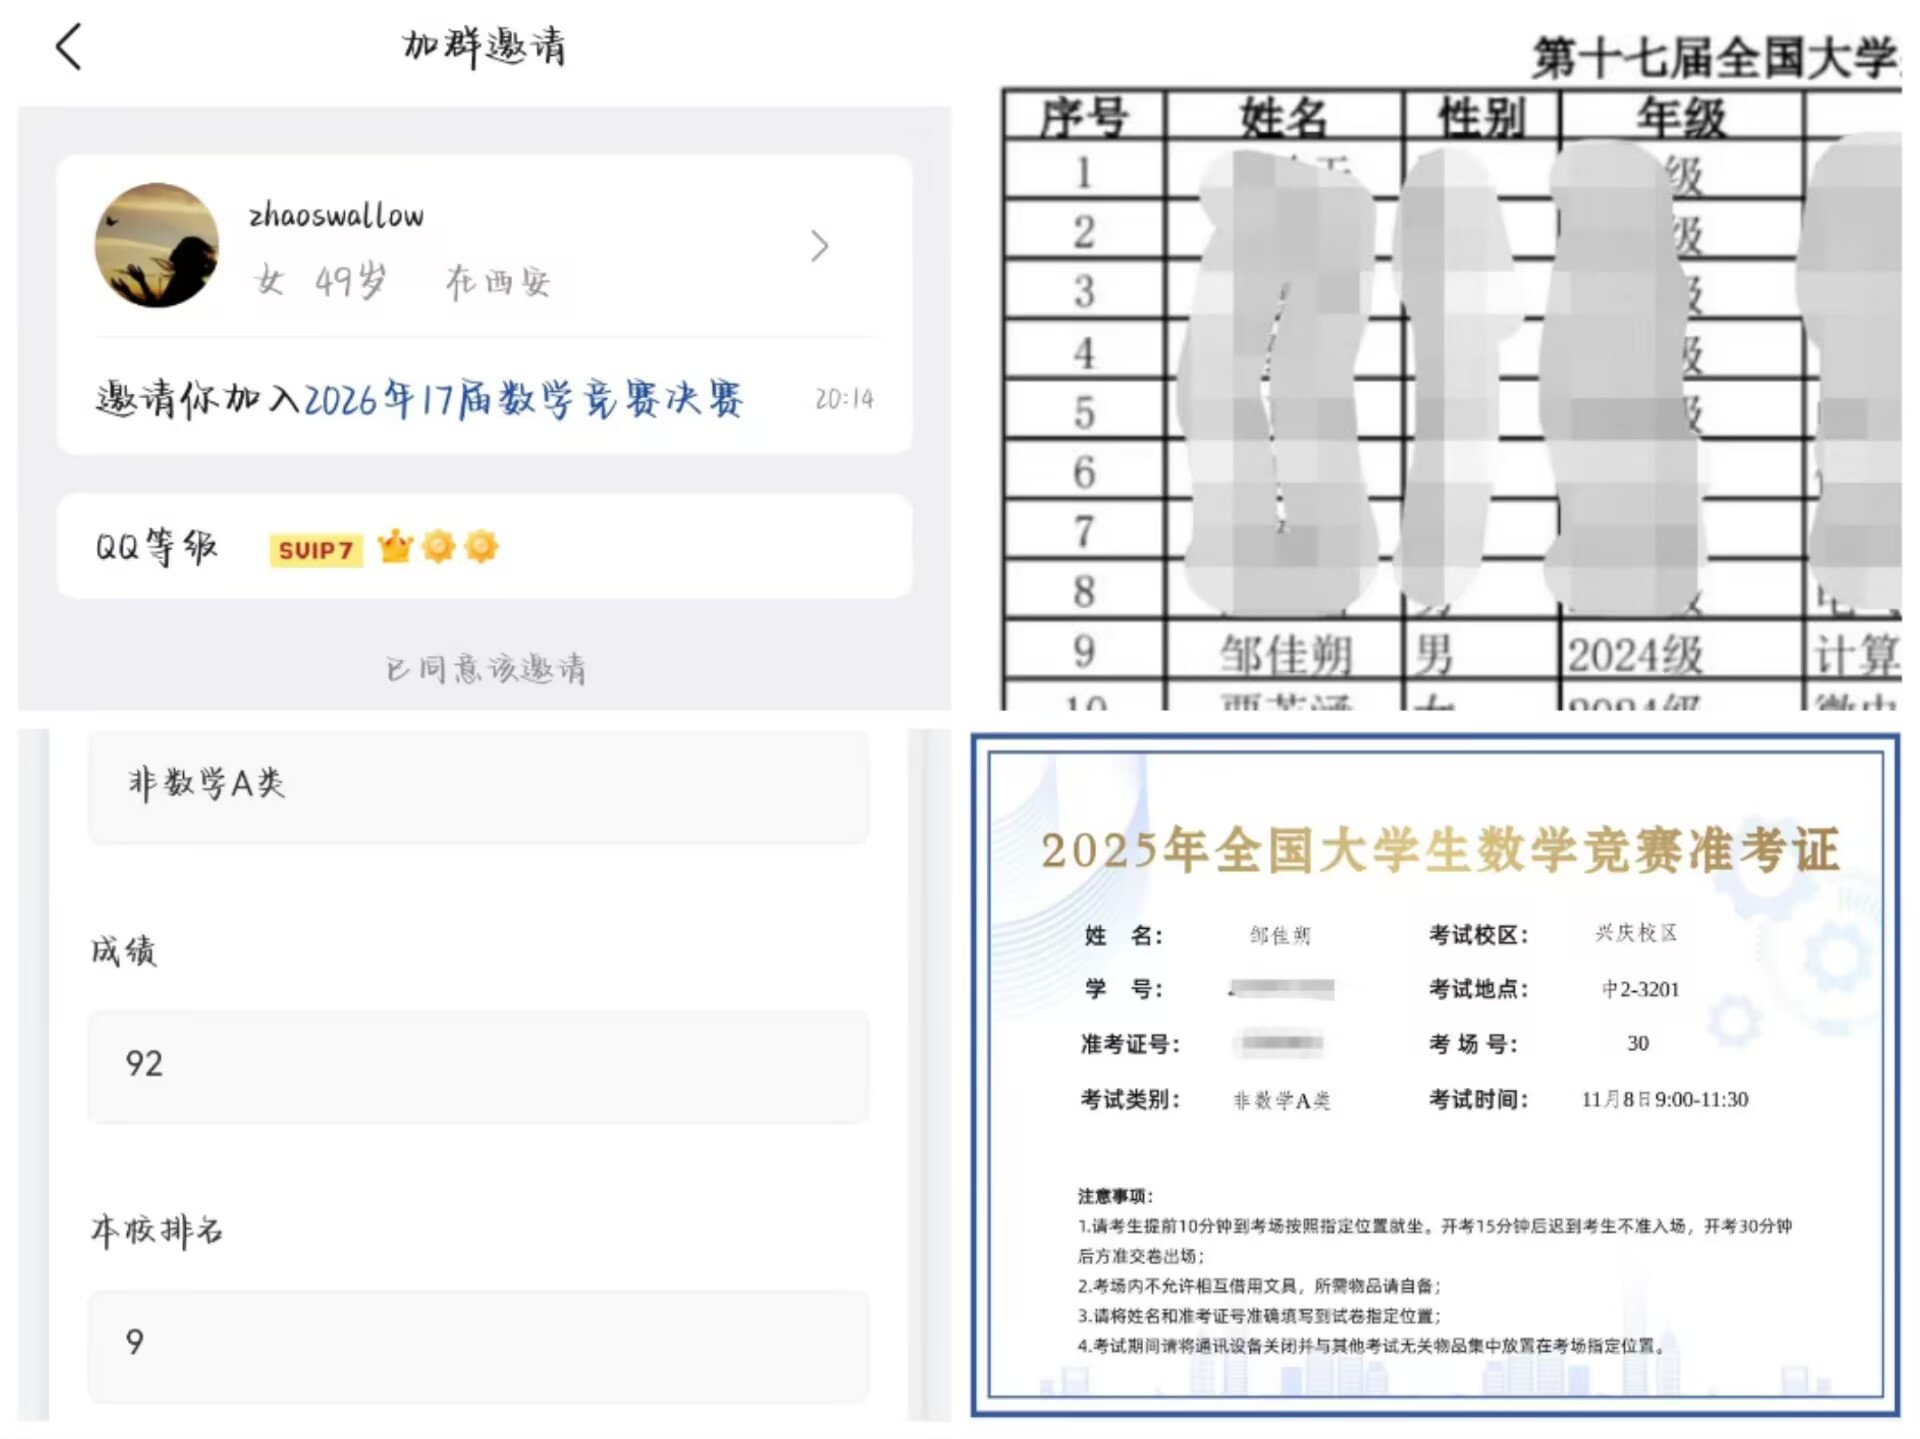The image size is (1920, 1439).
Task: Click the 性别 table header
Action: pyautogui.click(x=1481, y=116)
